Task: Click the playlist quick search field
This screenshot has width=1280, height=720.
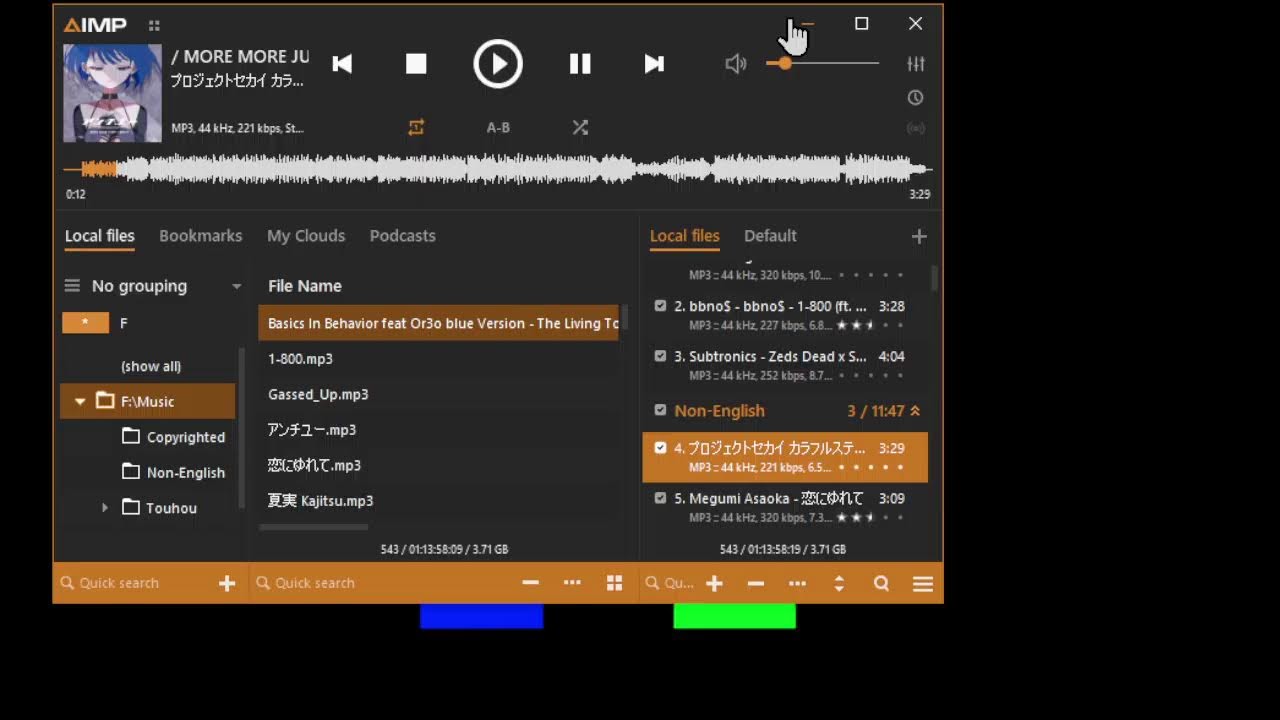Action: (x=670, y=583)
